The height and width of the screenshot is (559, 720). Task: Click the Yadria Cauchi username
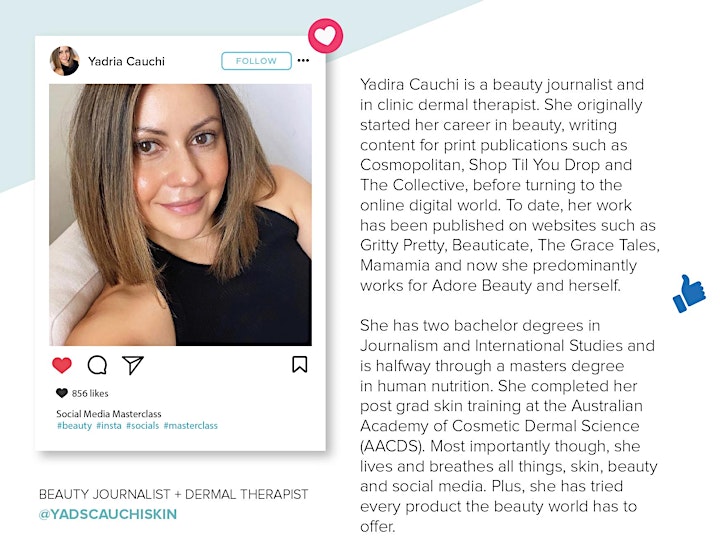tap(126, 61)
